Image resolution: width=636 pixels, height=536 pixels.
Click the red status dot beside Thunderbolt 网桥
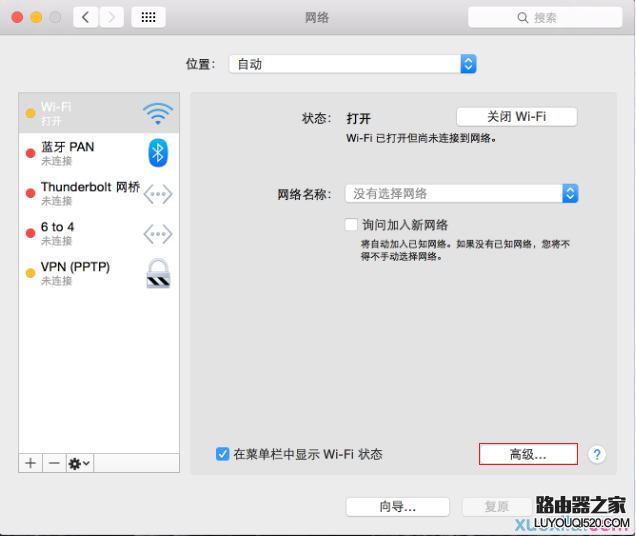[x=30, y=194]
